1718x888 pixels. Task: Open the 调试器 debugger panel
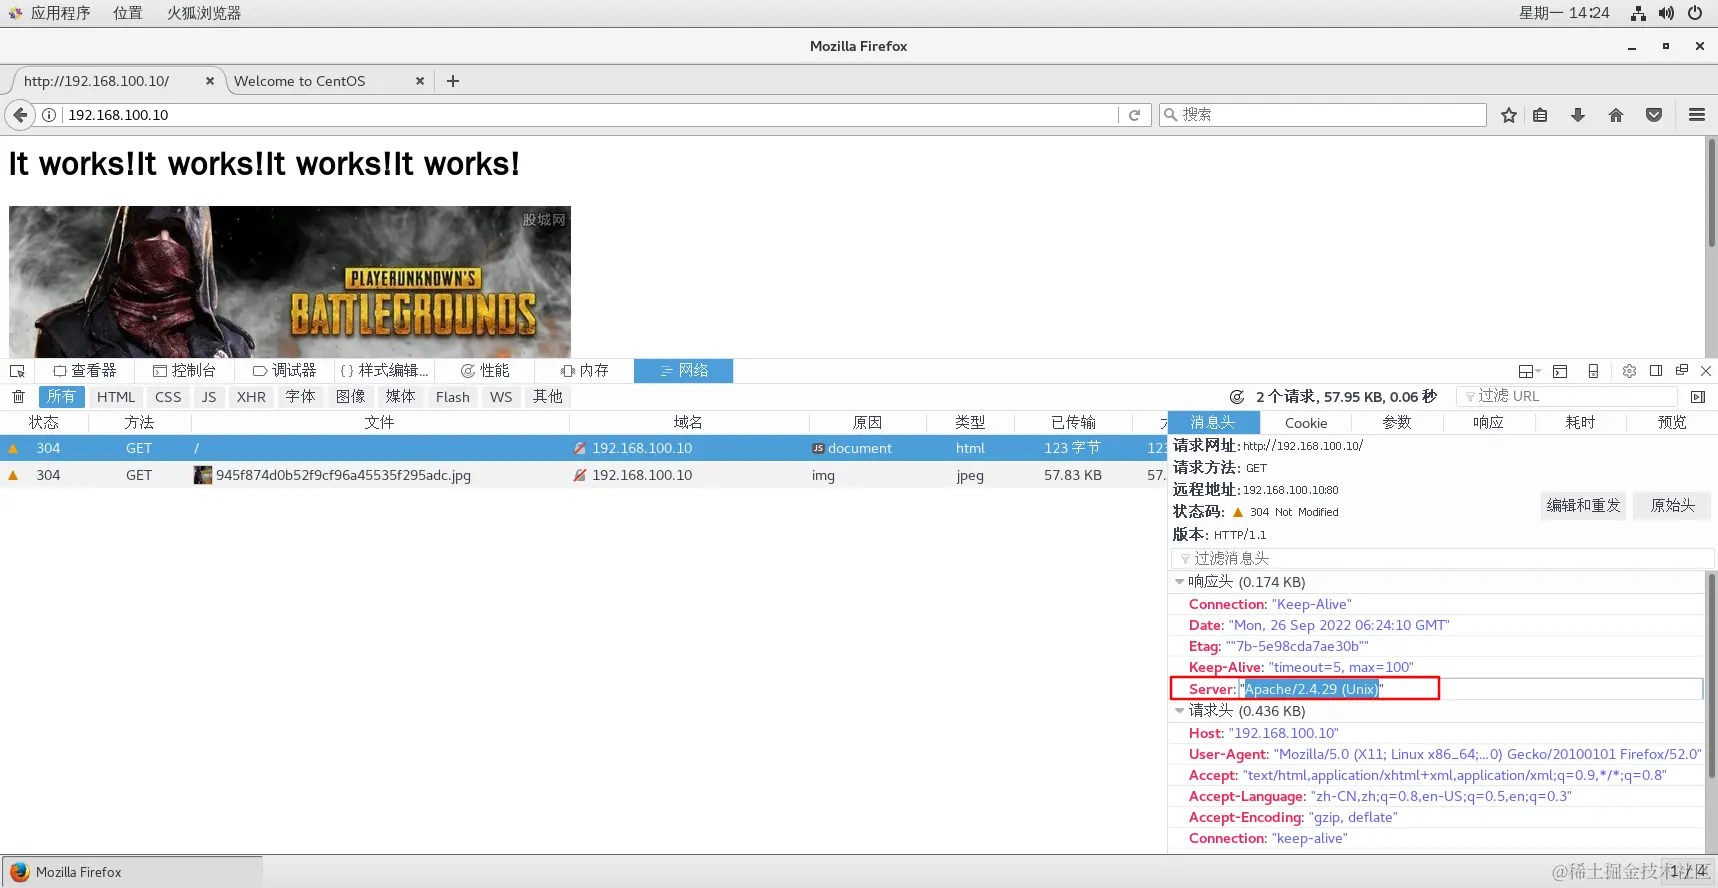point(284,371)
